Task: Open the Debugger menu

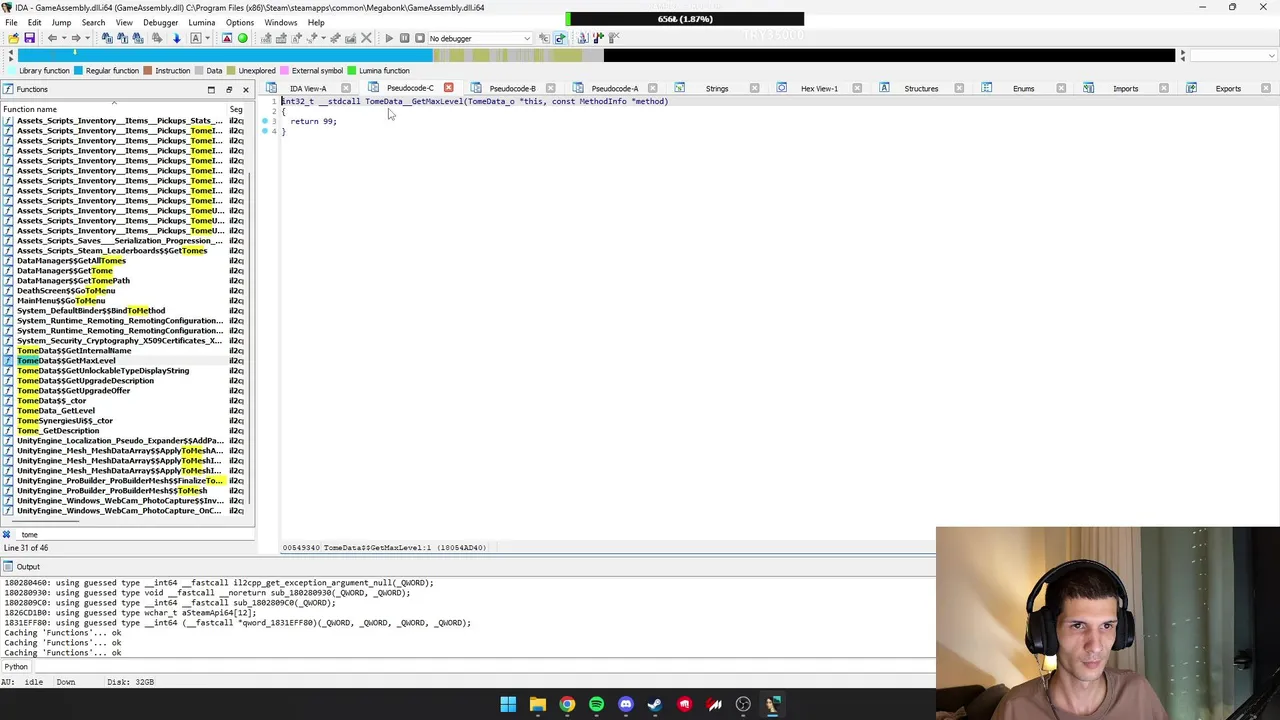Action: tap(160, 22)
